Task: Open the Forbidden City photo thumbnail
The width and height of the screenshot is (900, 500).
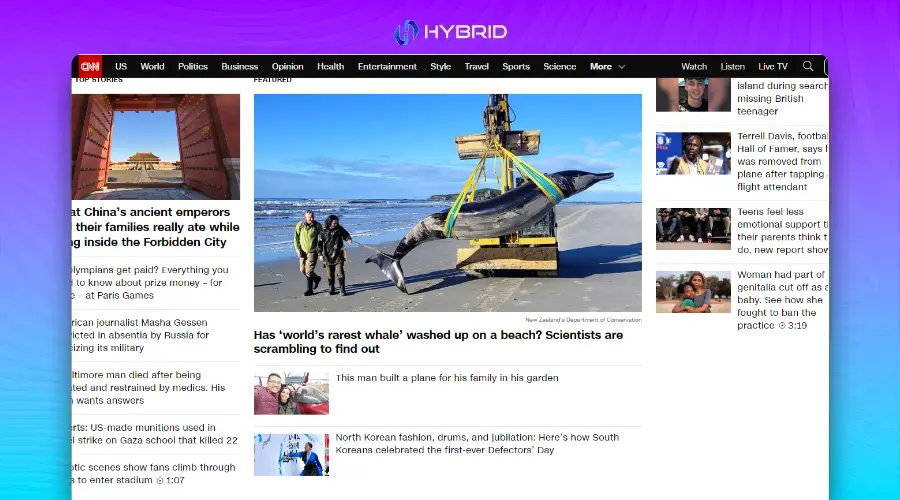Action: [156, 147]
